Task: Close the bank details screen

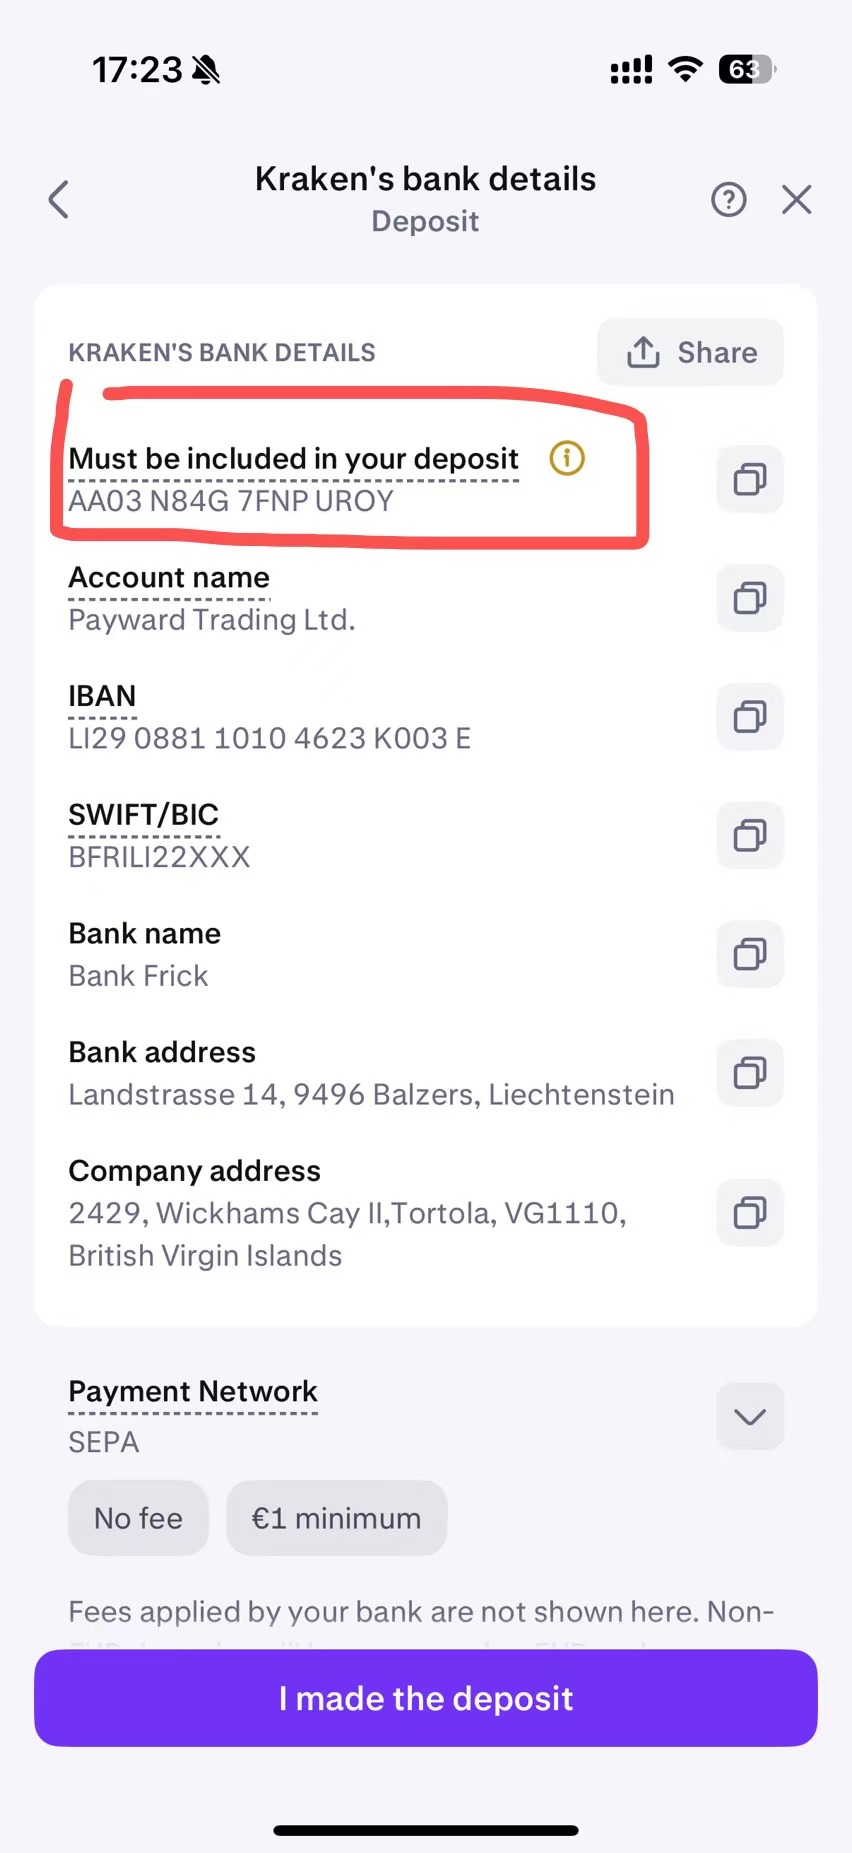Action: click(x=796, y=200)
